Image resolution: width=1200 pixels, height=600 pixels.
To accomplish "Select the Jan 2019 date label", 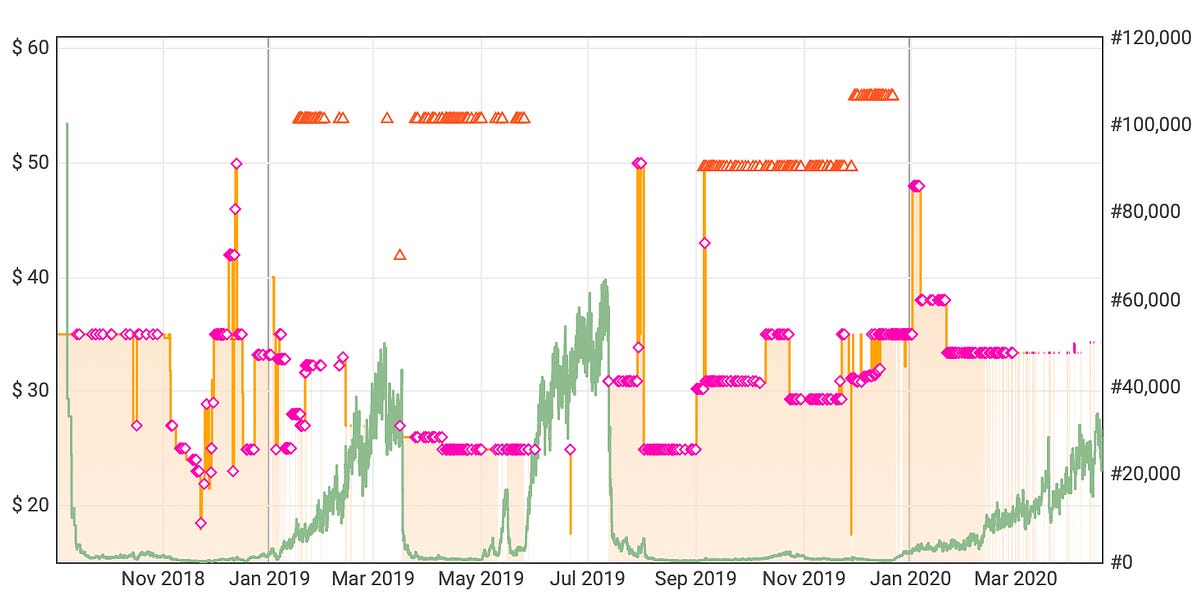I will click(268, 578).
